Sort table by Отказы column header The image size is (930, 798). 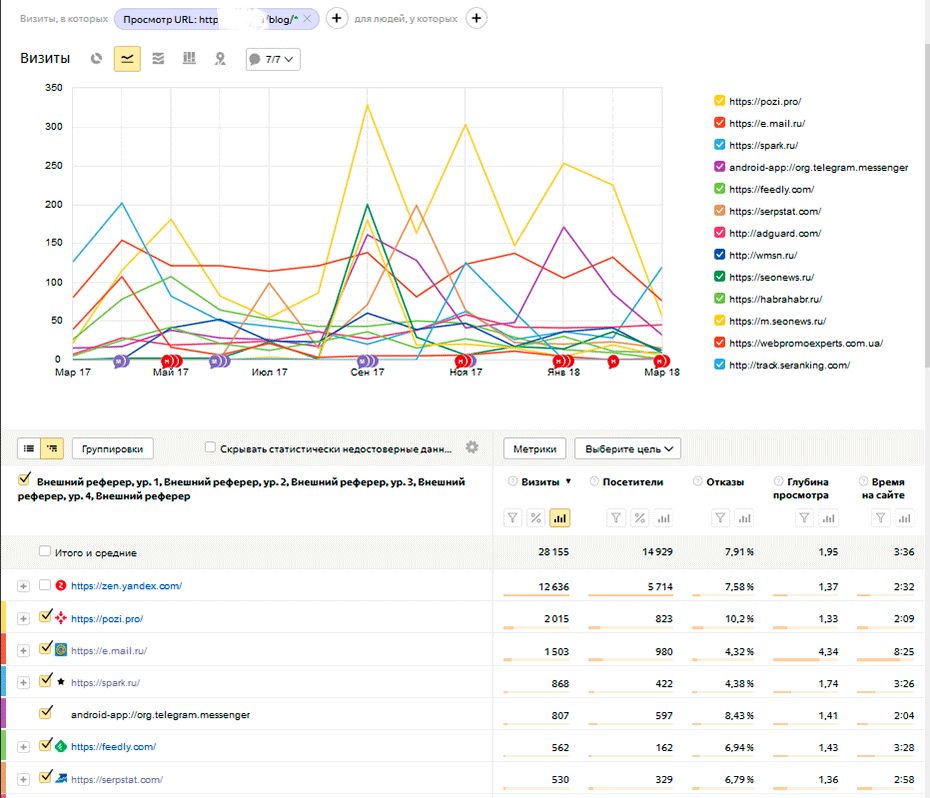tap(725, 482)
